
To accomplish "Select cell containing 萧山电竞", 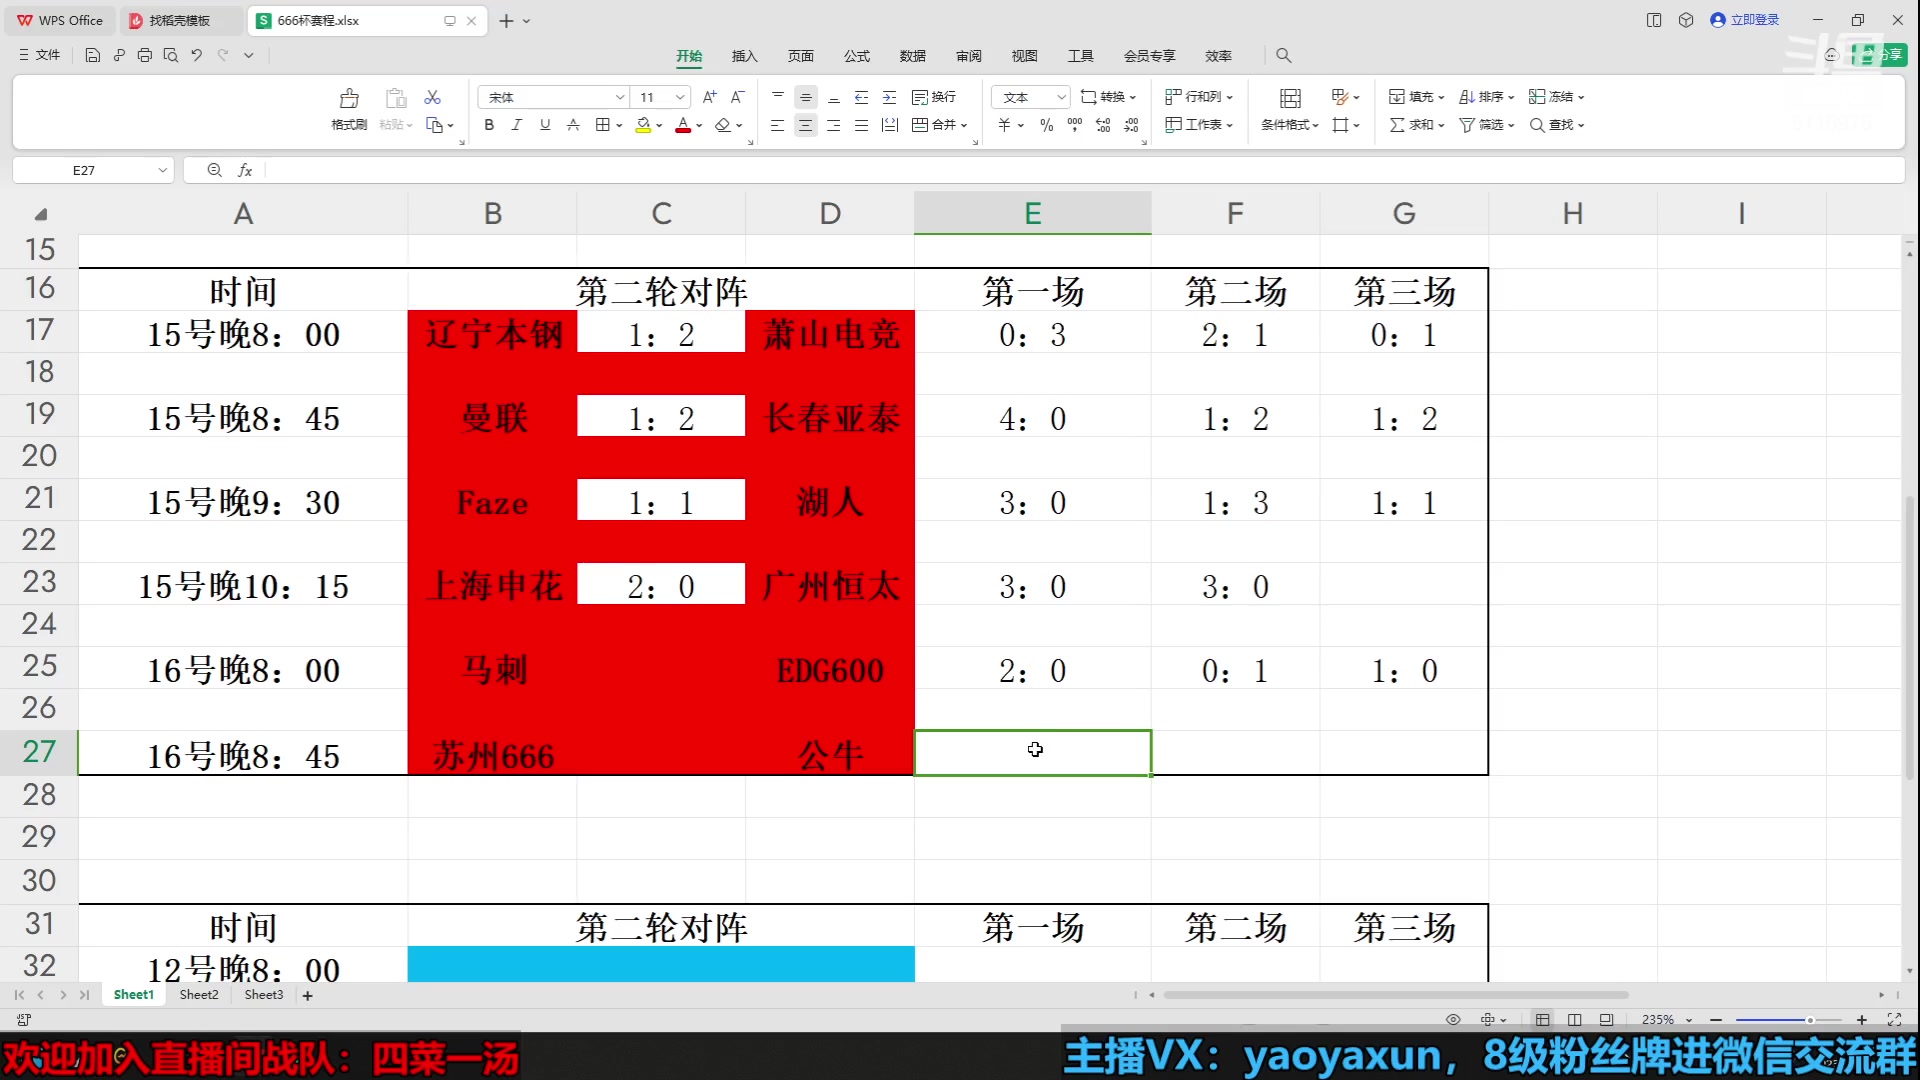I will click(x=830, y=333).
